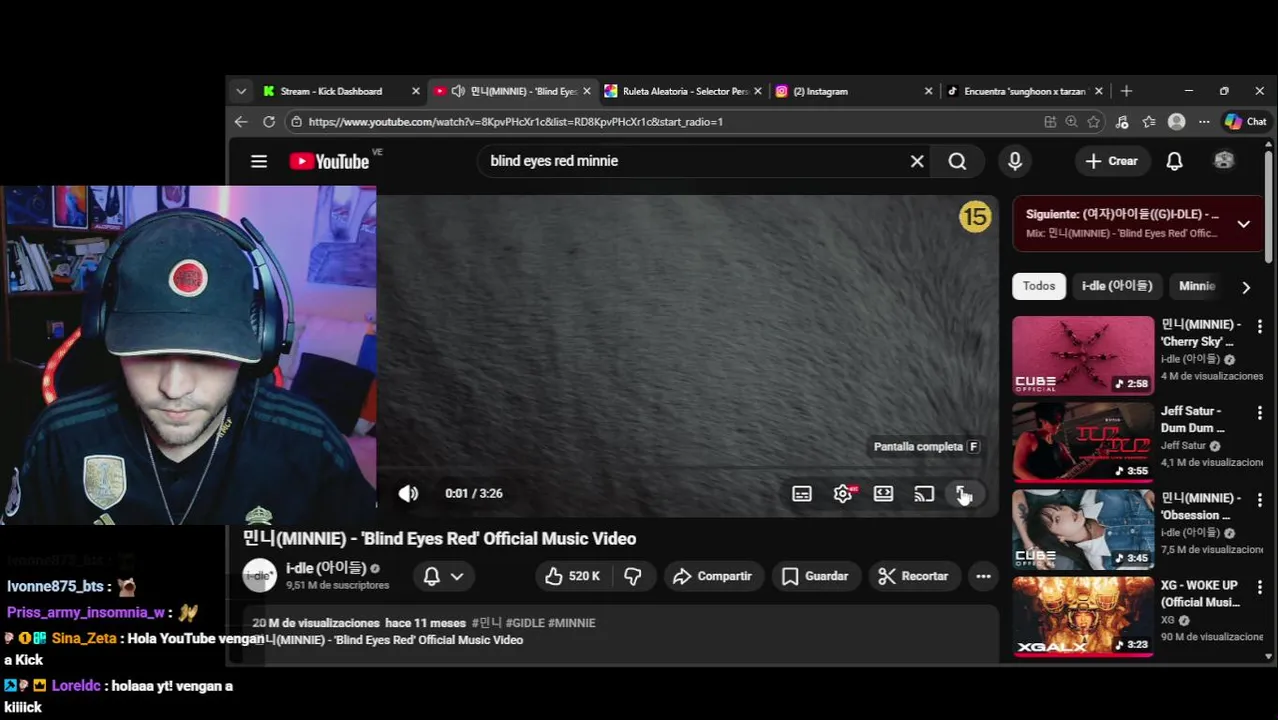This screenshot has width=1278, height=720.
Task: Dislike the Blind Eyes Red video
Action: click(633, 576)
